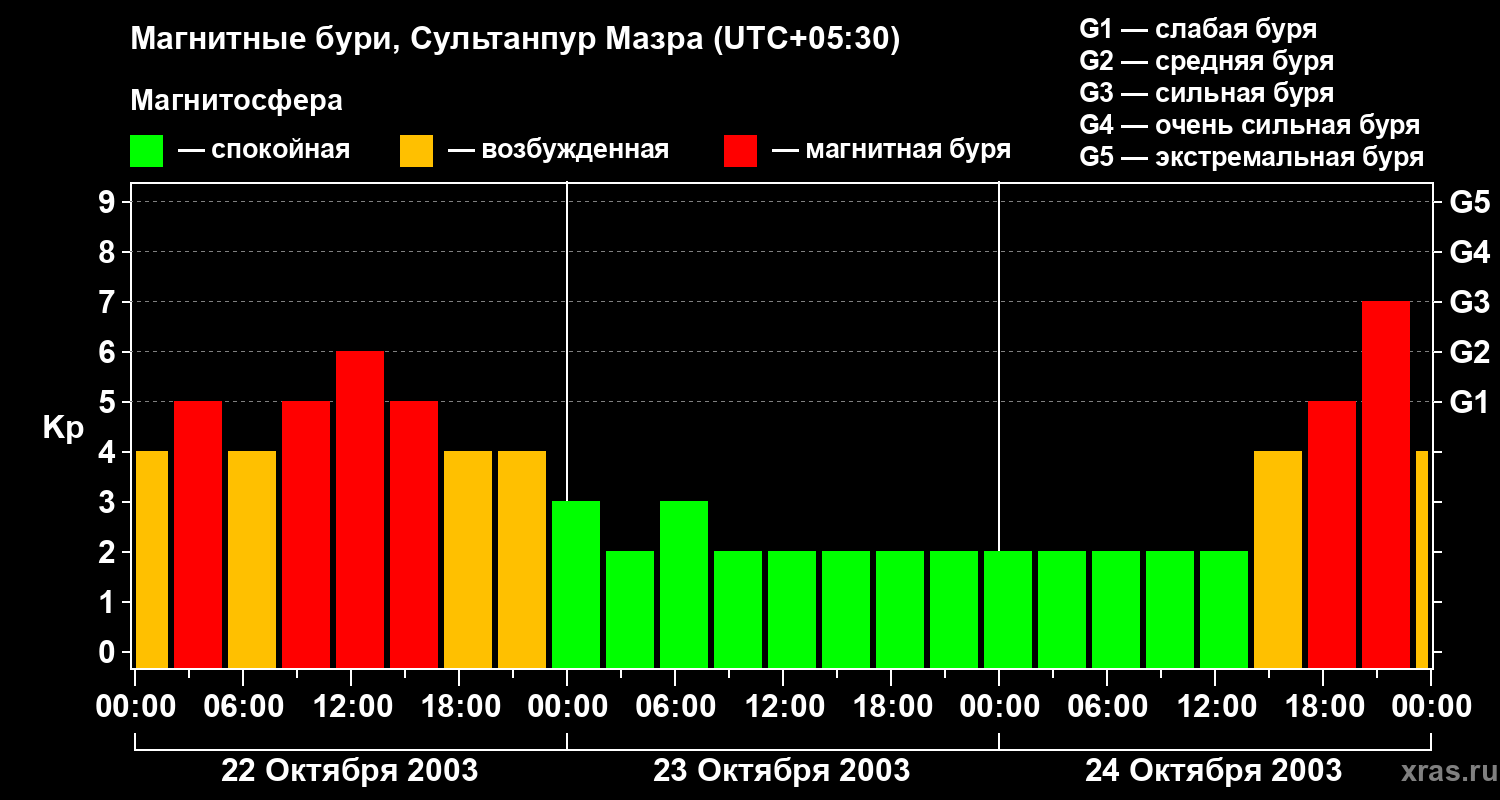Click the Kp axis value 2
Viewport: 1500px width, 800px height.
pos(109,552)
